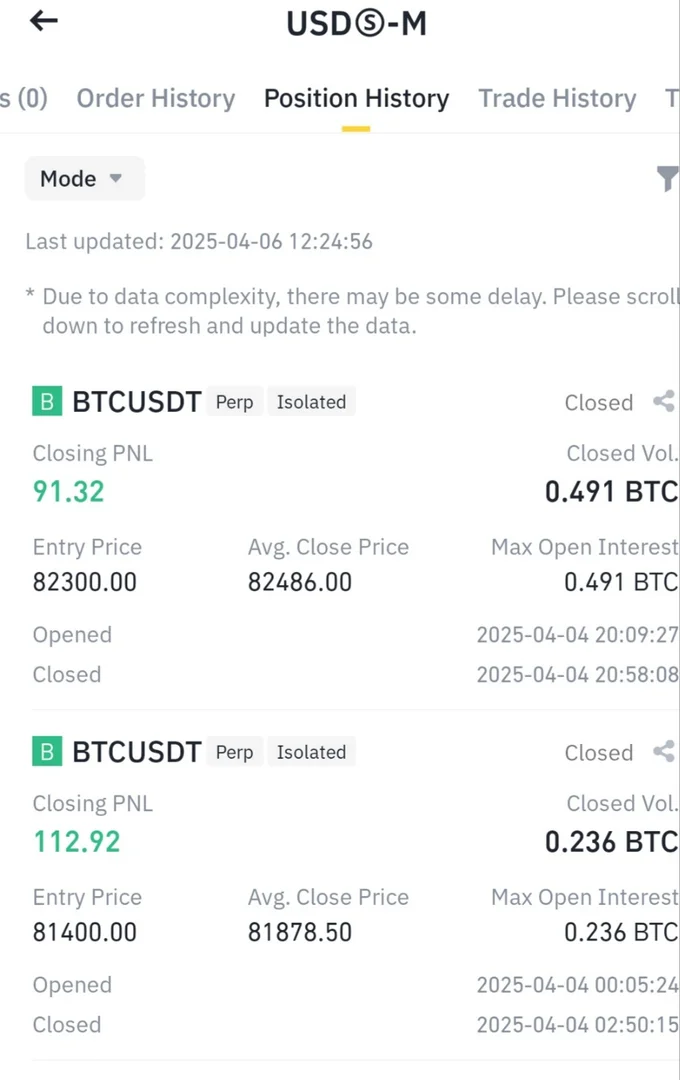Open the second BTCUSDT position title
Image resolution: width=680 pixels, height=1080 pixels.
click(137, 752)
